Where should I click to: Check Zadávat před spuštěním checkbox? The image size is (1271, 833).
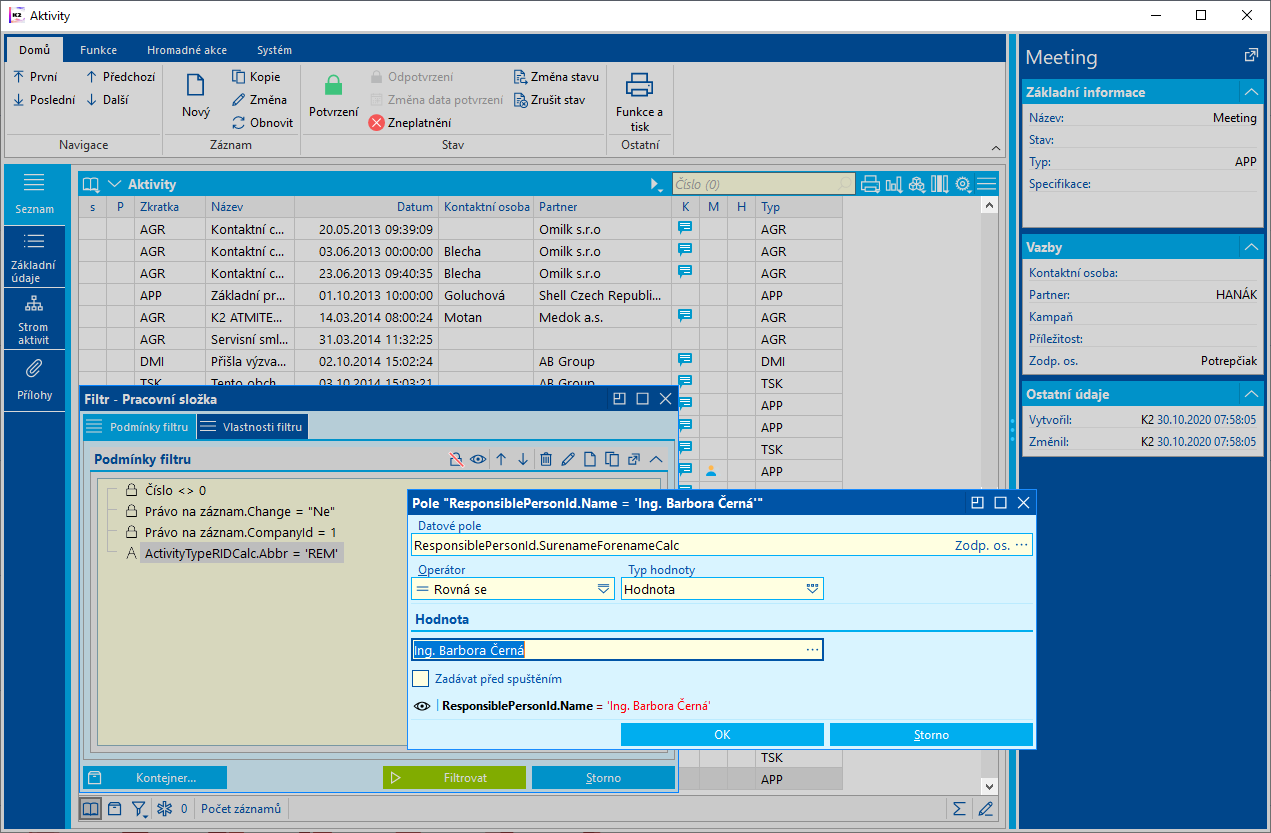(x=421, y=679)
